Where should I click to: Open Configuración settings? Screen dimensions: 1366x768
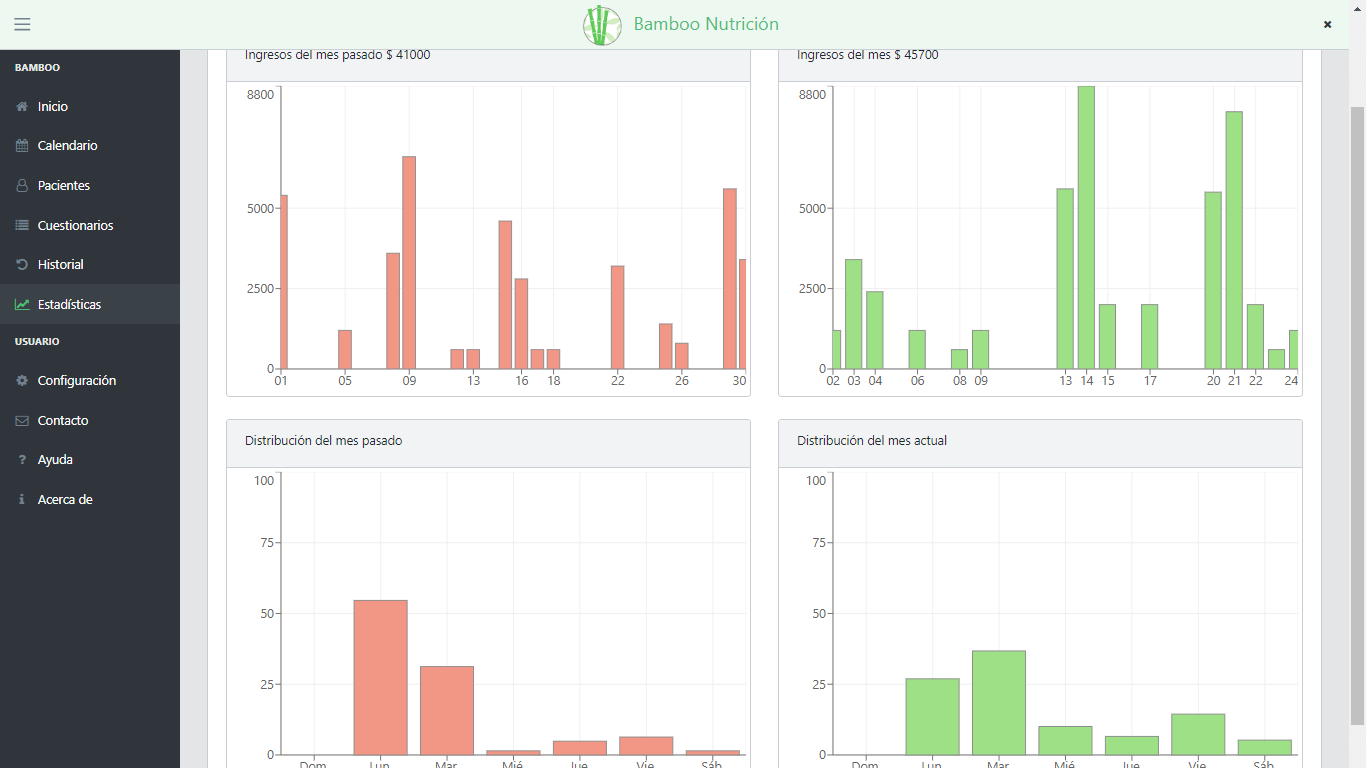point(90,381)
